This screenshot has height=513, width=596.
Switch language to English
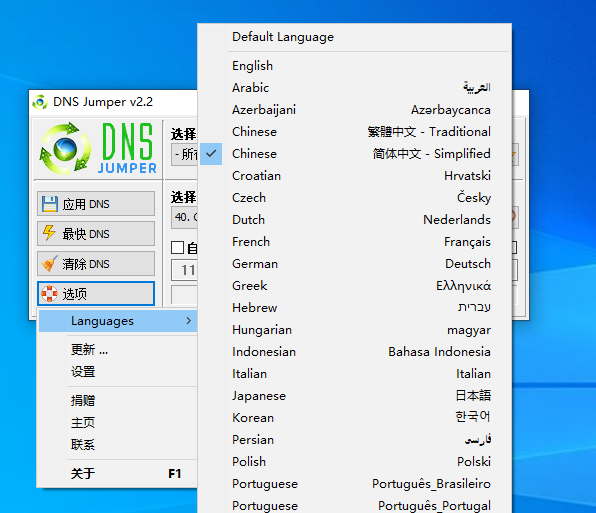point(355,66)
